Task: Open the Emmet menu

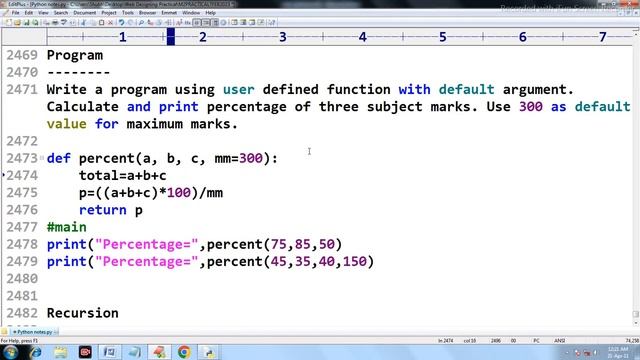Action: point(169,13)
